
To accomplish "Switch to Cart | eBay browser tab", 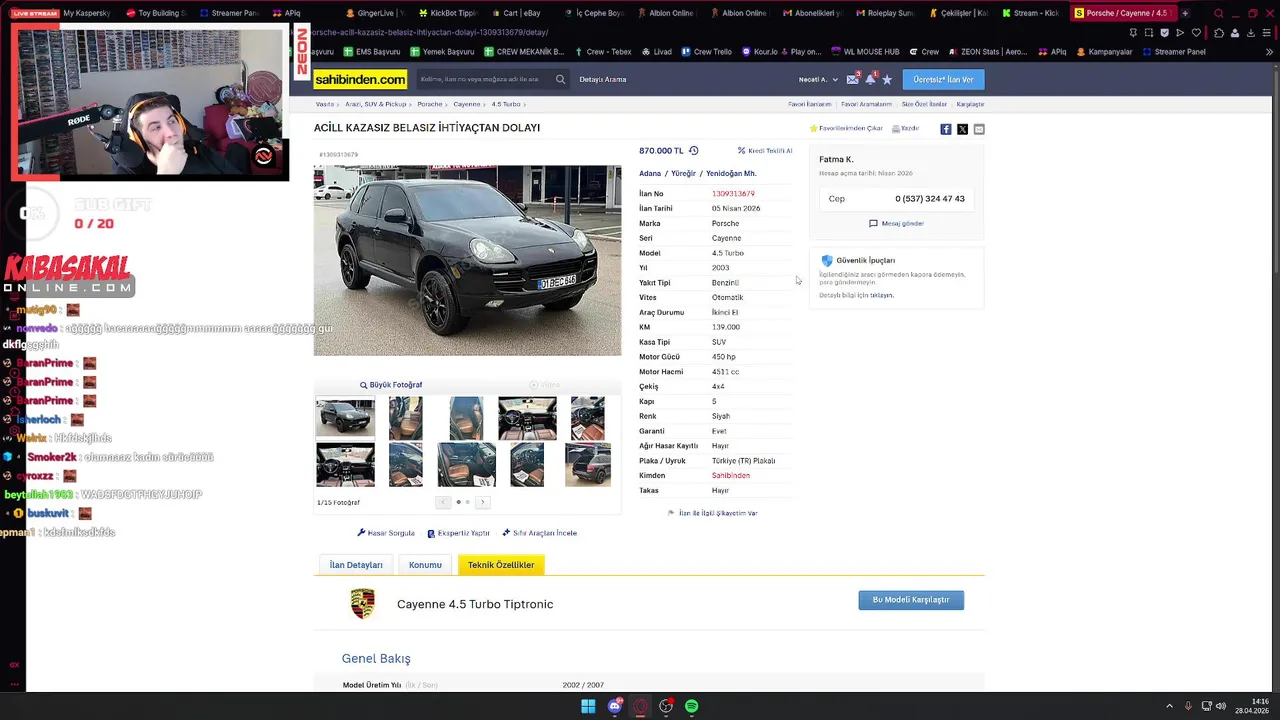I will click(514, 13).
